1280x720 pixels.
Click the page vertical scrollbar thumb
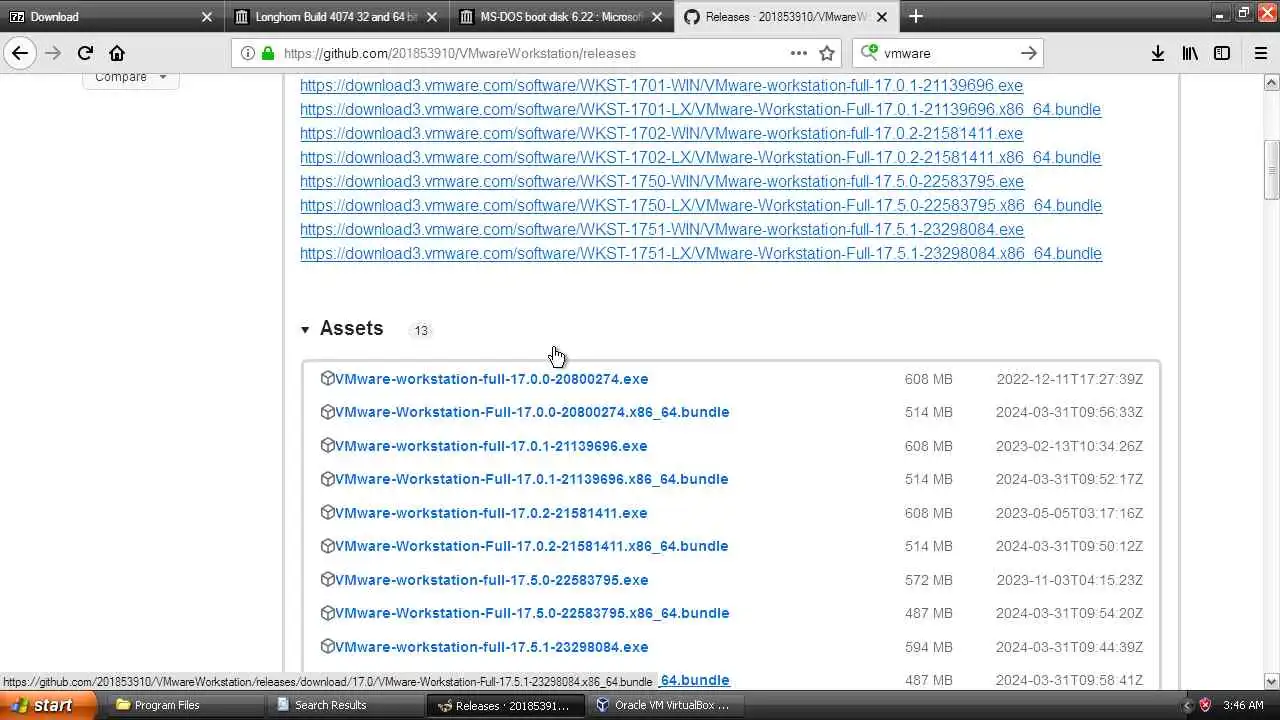pos(1271,170)
